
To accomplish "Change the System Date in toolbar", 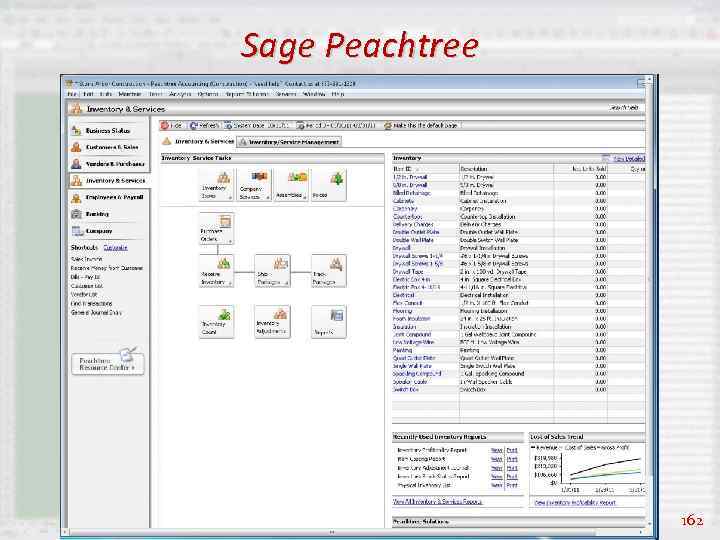I will [x=257, y=125].
